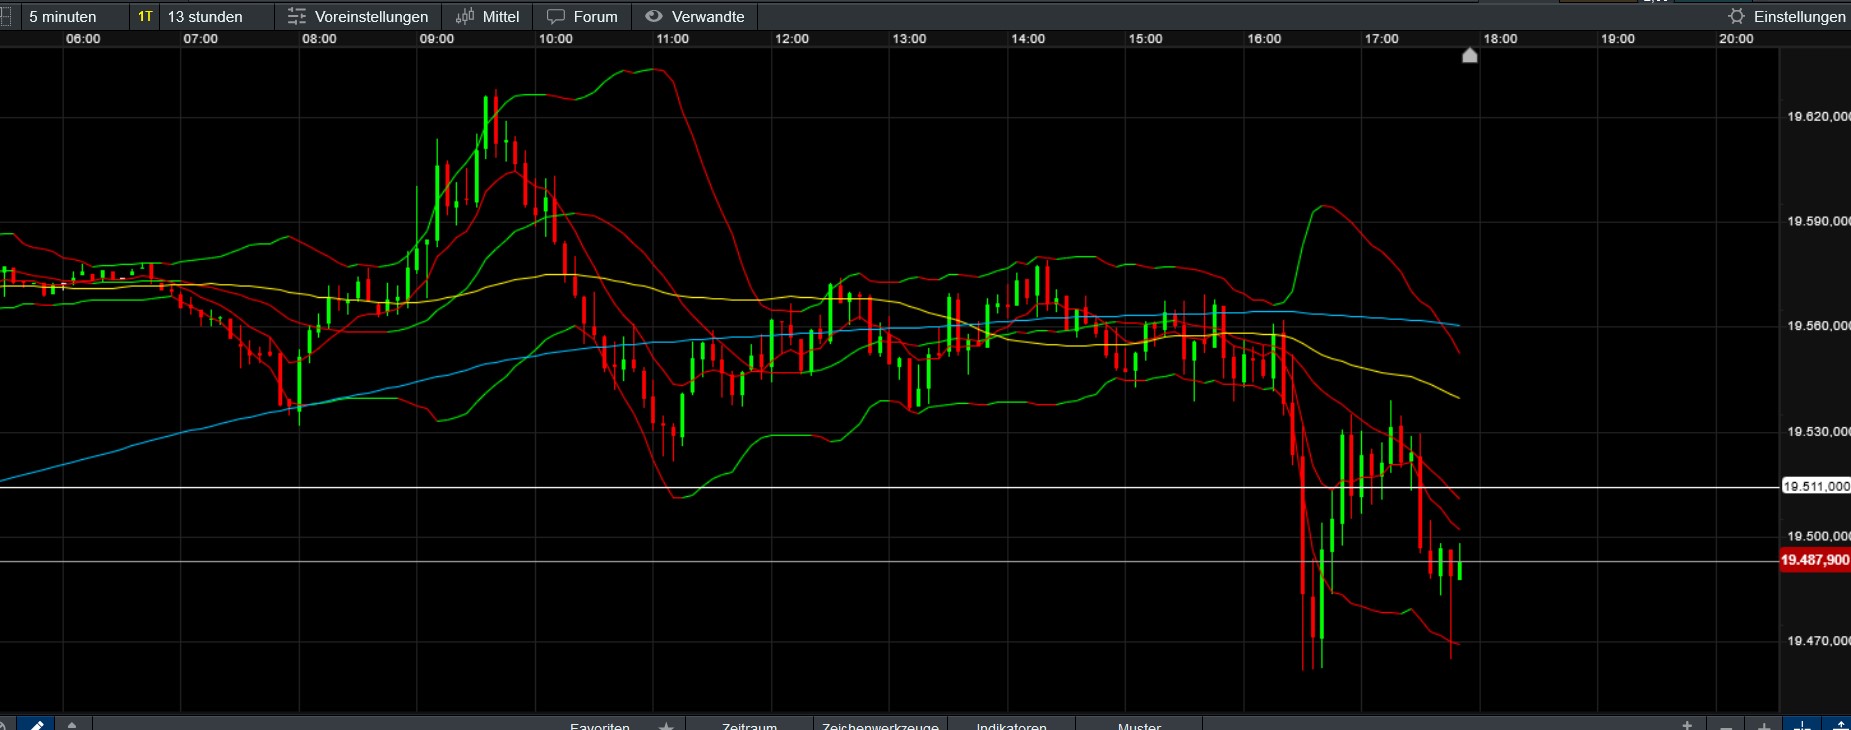
Task: Click the 09:00 time axis label
Action: pyautogui.click(x=437, y=39)
